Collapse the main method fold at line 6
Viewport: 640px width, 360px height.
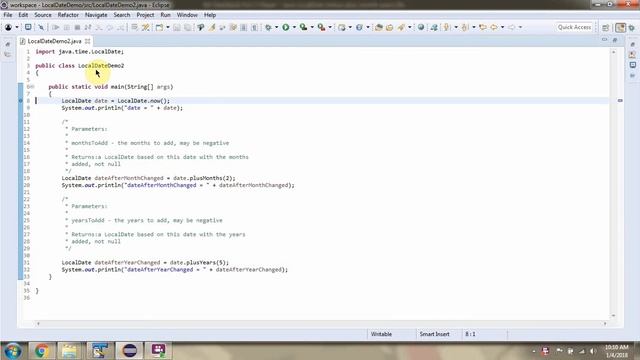(x=32, y=87)
